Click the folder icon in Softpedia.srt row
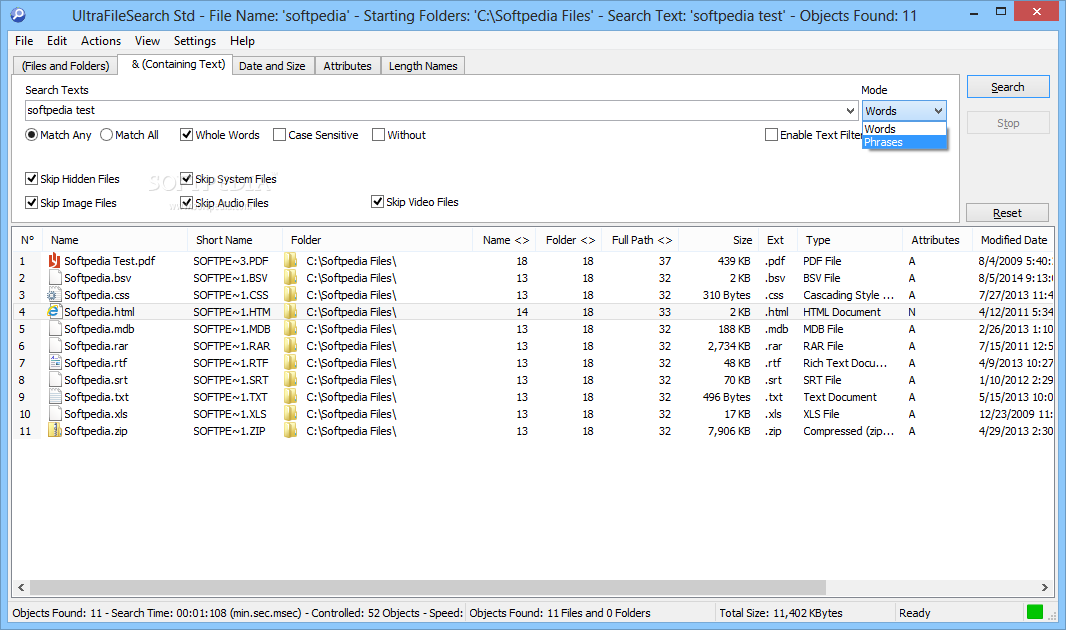The width and height of the screenshot is (1066, 630). click(291, 380)
